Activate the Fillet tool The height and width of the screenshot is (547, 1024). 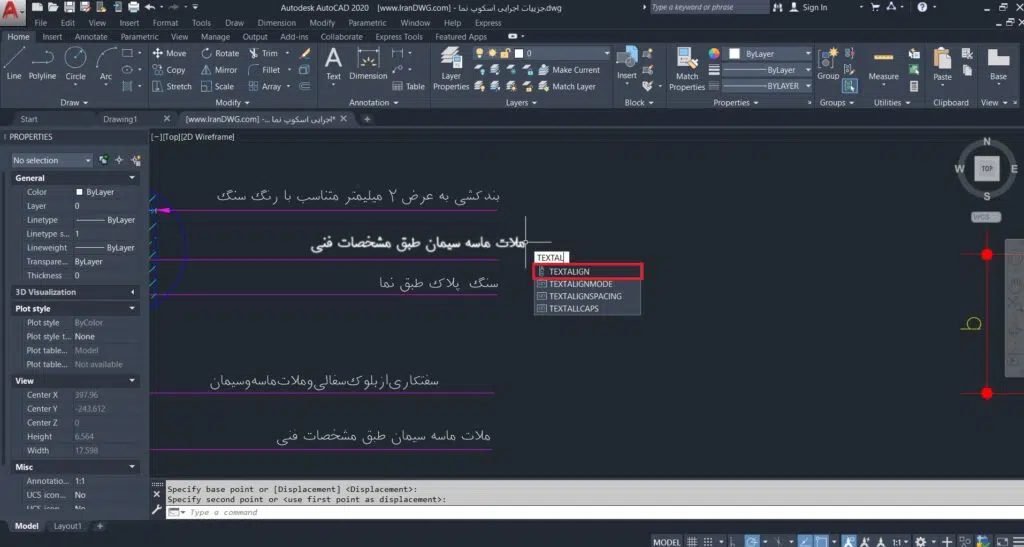(x=264, y=70)
